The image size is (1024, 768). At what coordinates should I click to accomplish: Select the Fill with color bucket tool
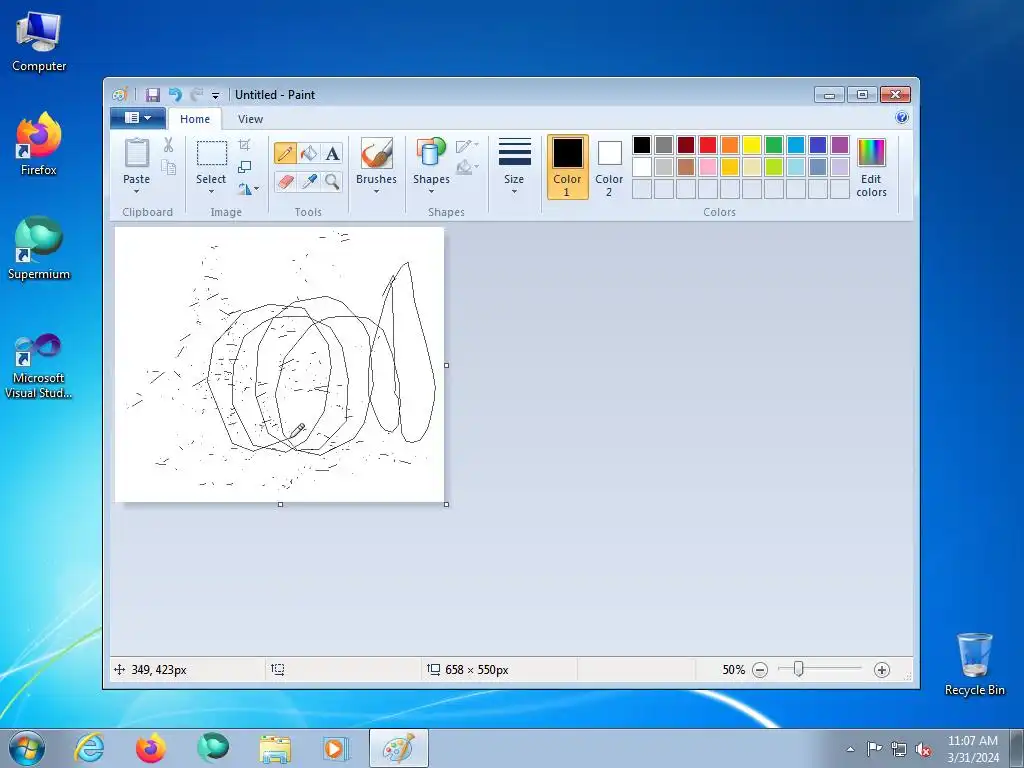309,153
